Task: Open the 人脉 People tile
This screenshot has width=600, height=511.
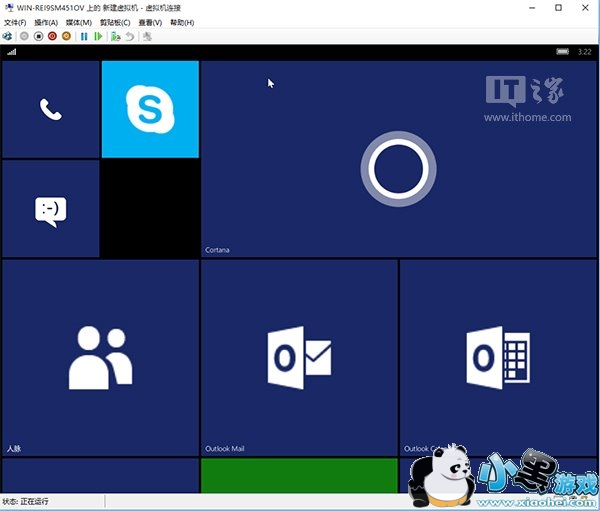Action: pyautogui.click(x=100, y=358)
